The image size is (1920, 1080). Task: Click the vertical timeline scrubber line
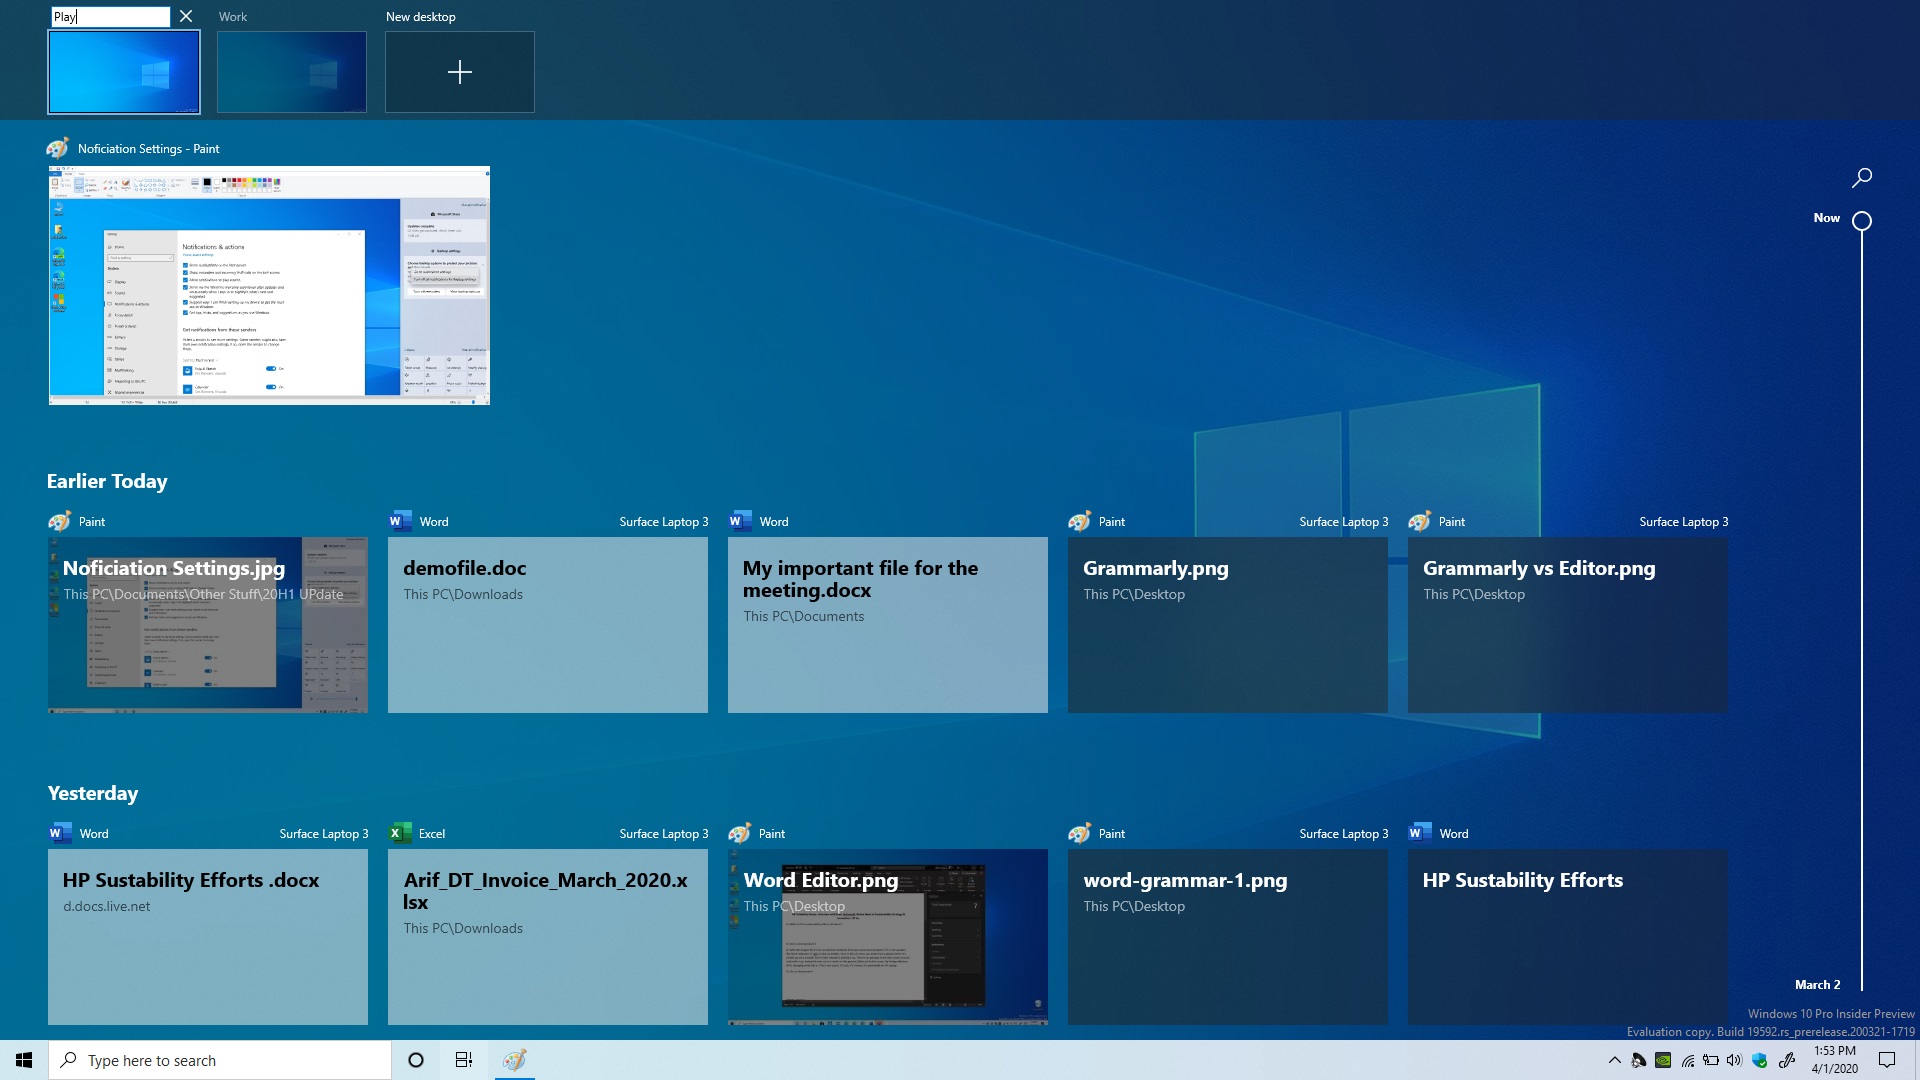tap(1862, 610)
